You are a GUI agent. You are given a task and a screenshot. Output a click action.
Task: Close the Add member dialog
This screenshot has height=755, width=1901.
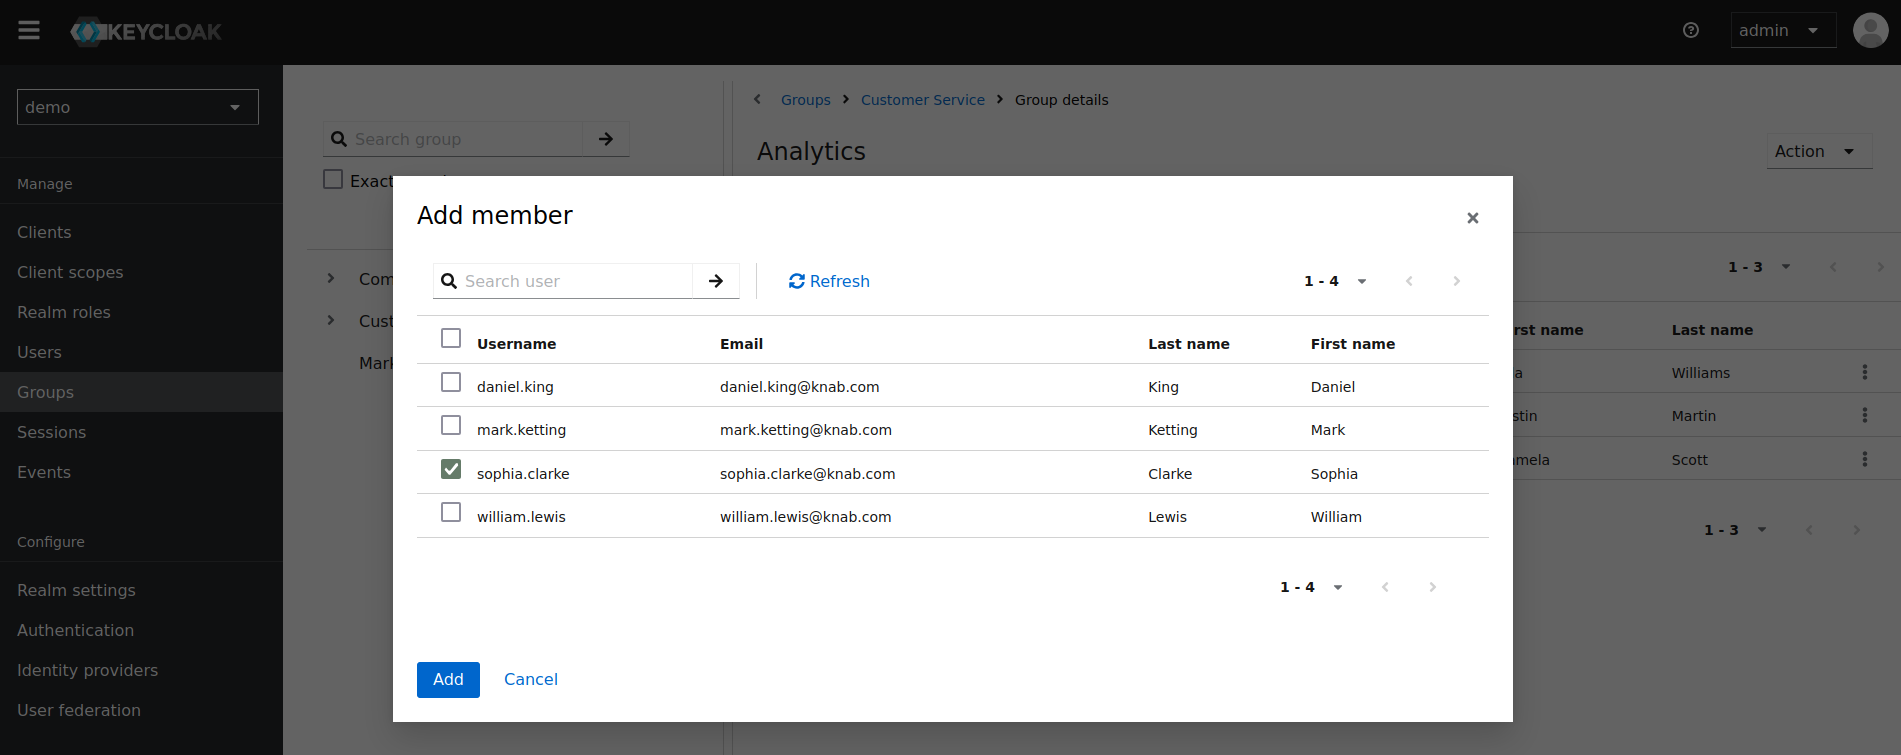[x=1472, y=218]
